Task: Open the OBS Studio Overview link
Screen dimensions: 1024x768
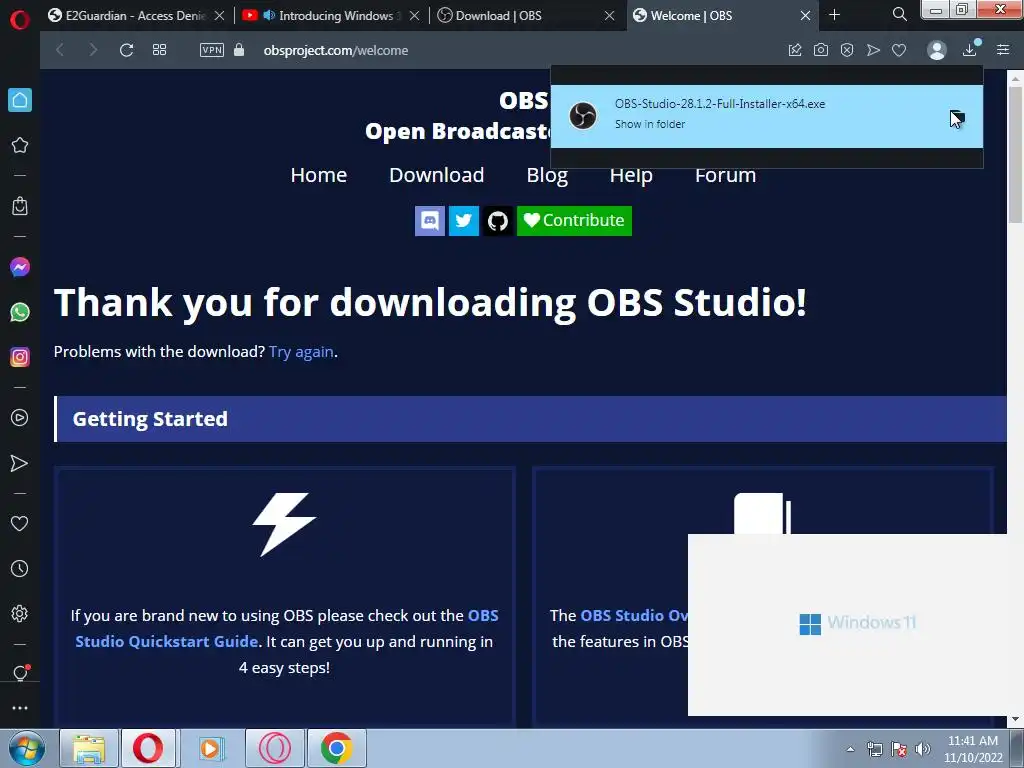Action: tap(633, 616)
